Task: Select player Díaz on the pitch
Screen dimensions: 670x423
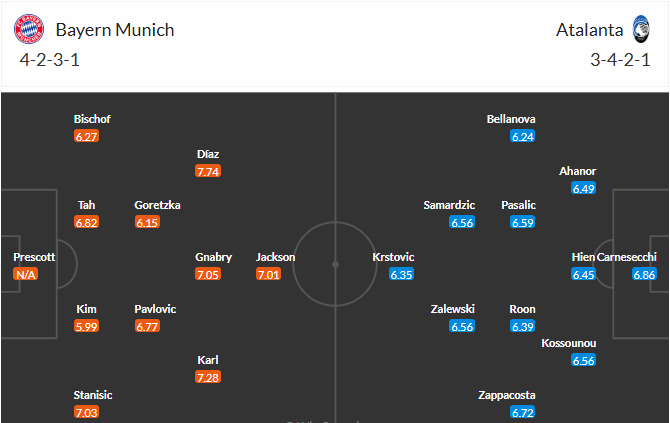Action: pyautogui.click(x=208, y=154)
